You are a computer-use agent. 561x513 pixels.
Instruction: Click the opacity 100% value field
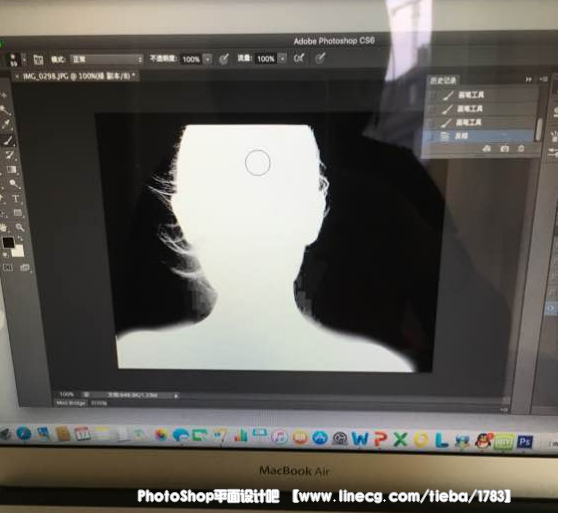pyautogui.click(x=191, y=59)
